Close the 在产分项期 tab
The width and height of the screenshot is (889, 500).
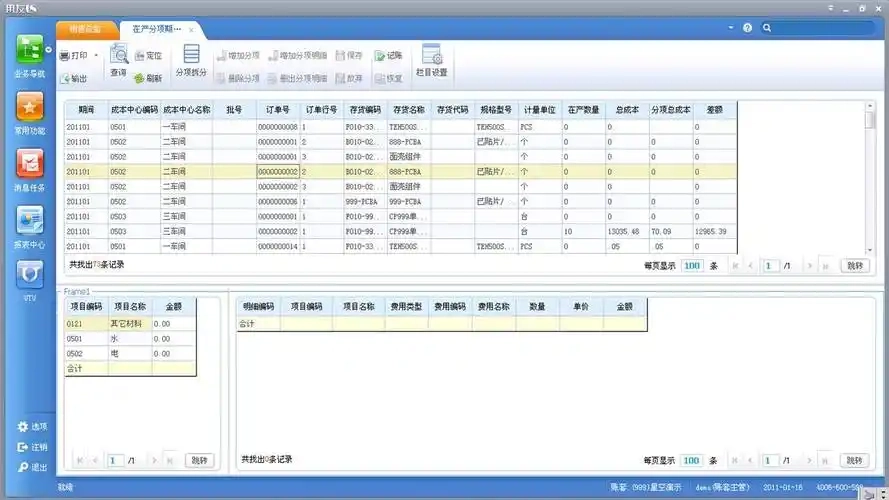click(192, 29)
